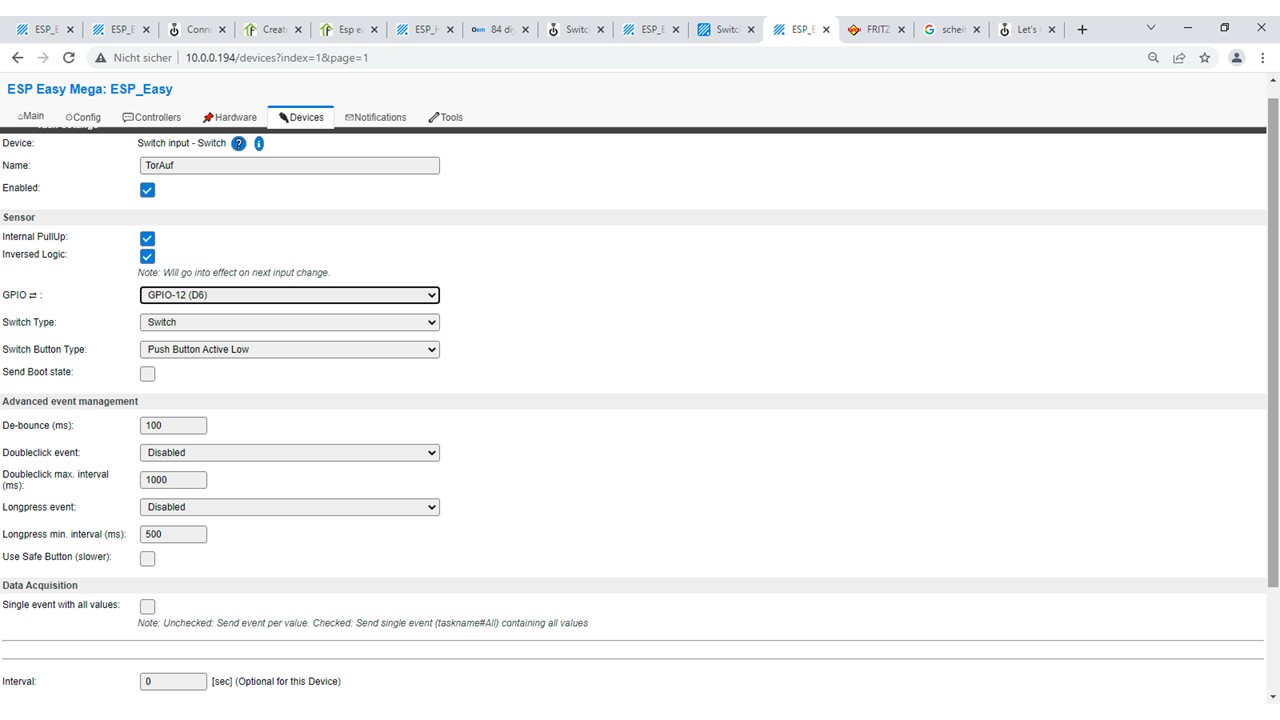
Task: Check Use Safe Button (slower)
Action: click(x=147, y=559)
